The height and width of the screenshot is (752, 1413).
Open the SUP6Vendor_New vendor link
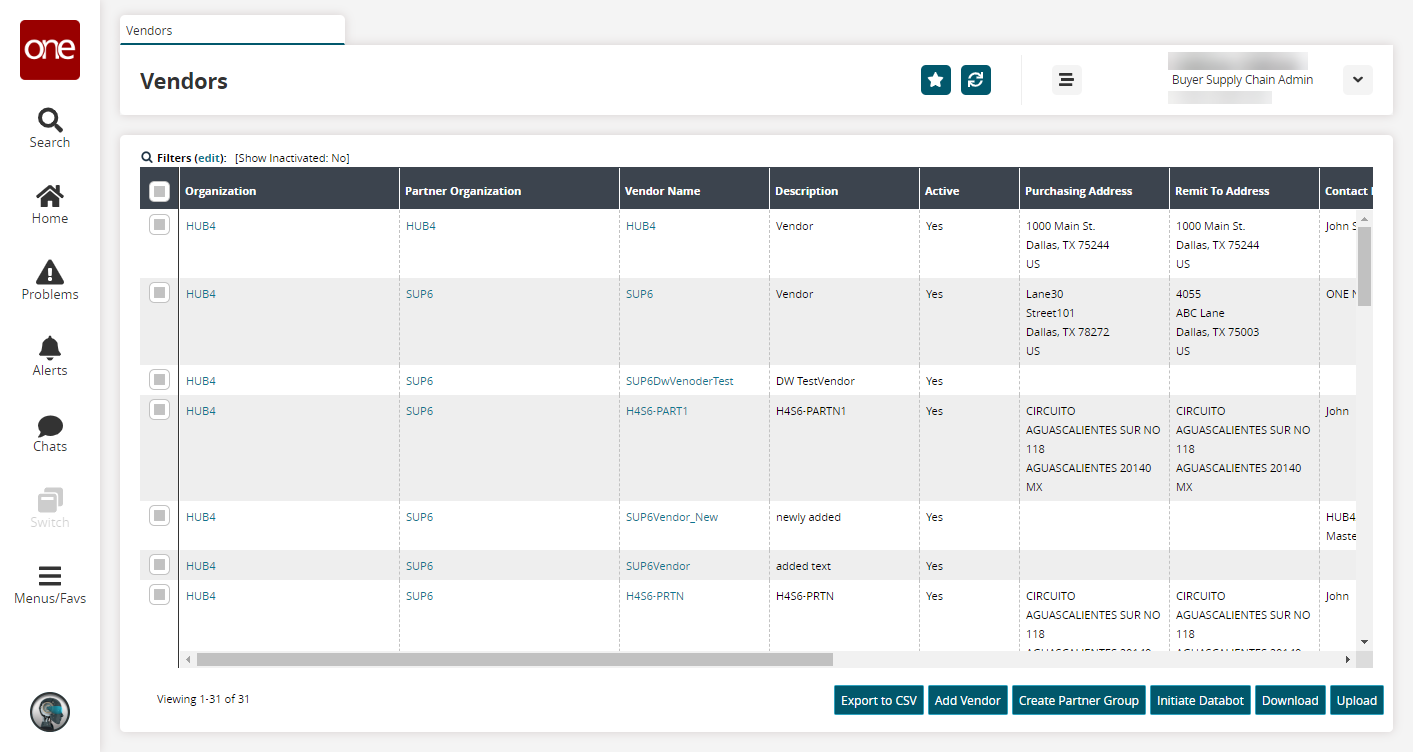[671, 517]
